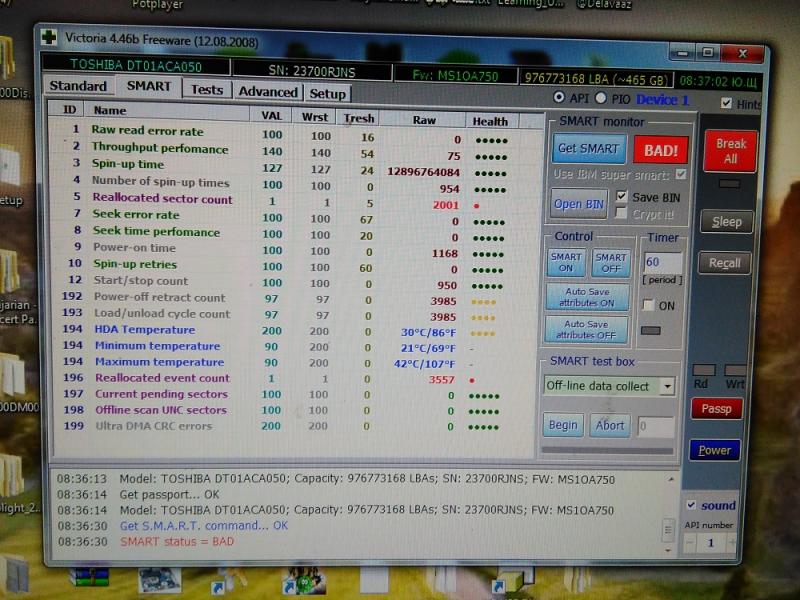
Task: Click the 'Get passport... OK' log entry
Action: [169, 494]
